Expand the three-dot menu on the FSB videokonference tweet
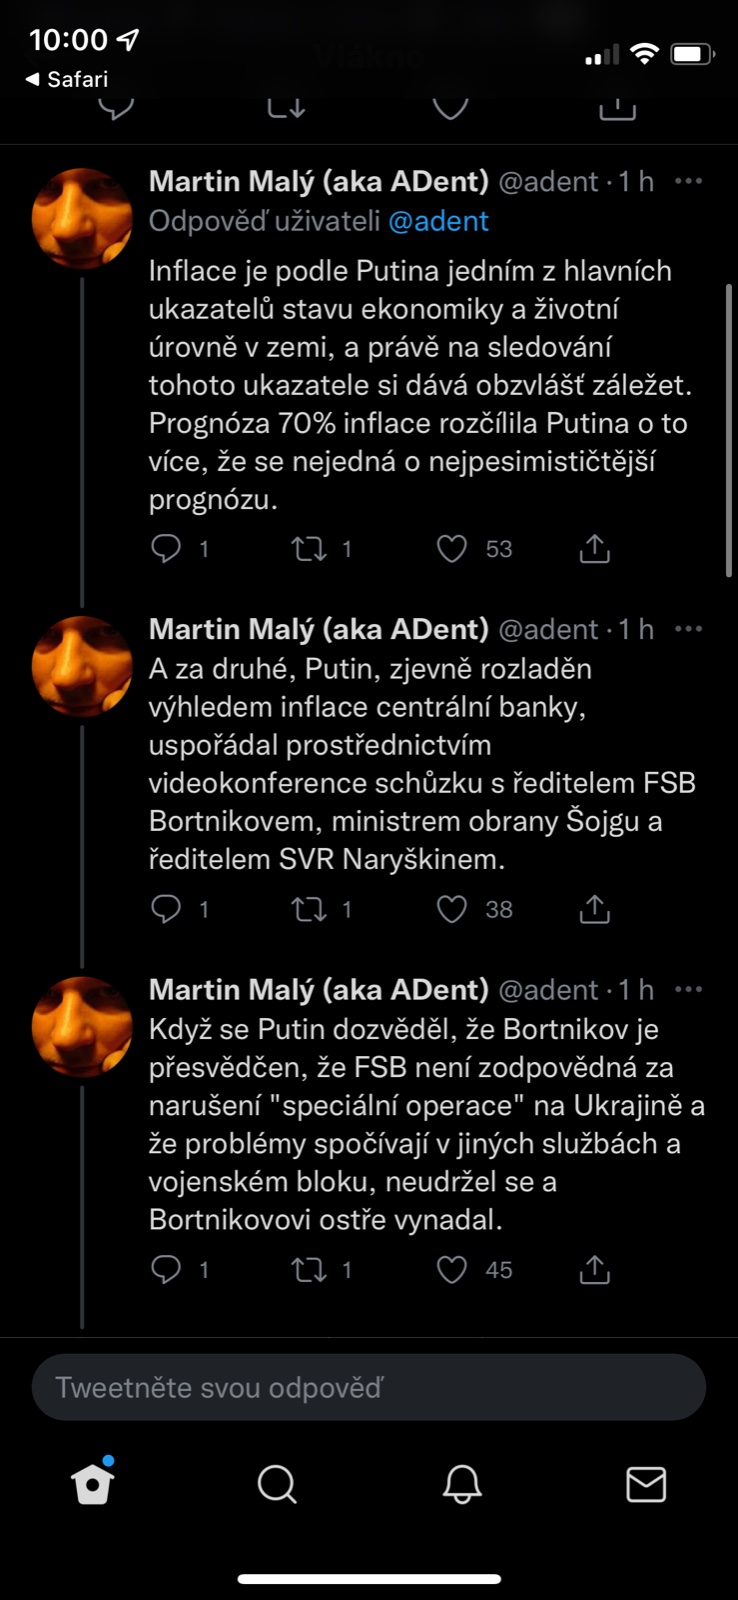The image size is (738, 1600). [x=689, y=629]
